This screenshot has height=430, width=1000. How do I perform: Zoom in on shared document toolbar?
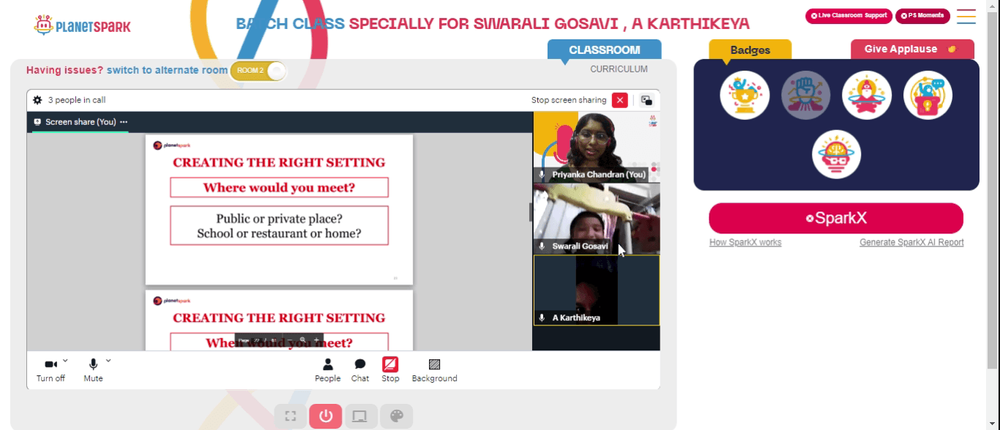(316, 340)
